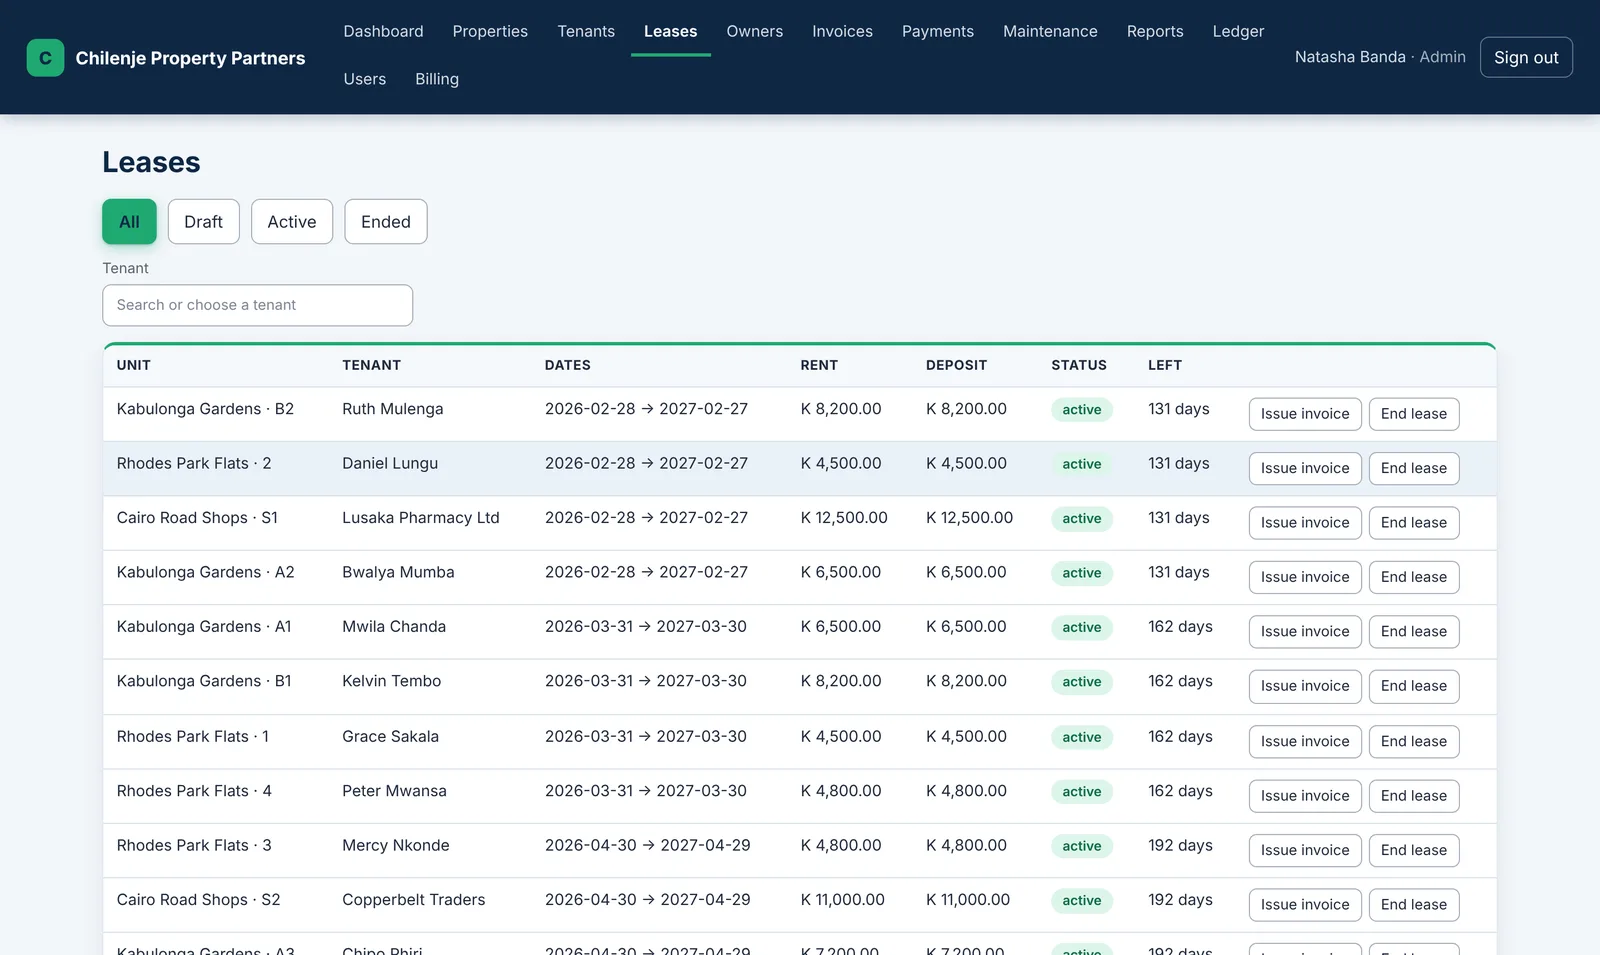The width and height of the screenshot is (1600, 955).
Task: Issue invoice for Ruth Mulenga's lease
Action: coord(1305,414)
